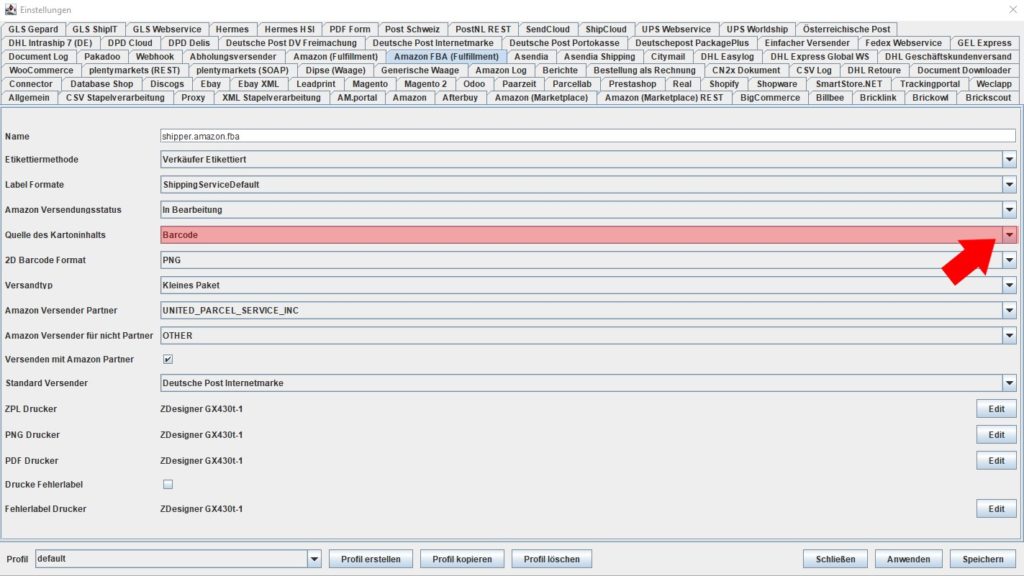This screenshot has height=576, width=1024.
Task: Expand the Standard Versender dropdown
Action: coord(1009,383)
